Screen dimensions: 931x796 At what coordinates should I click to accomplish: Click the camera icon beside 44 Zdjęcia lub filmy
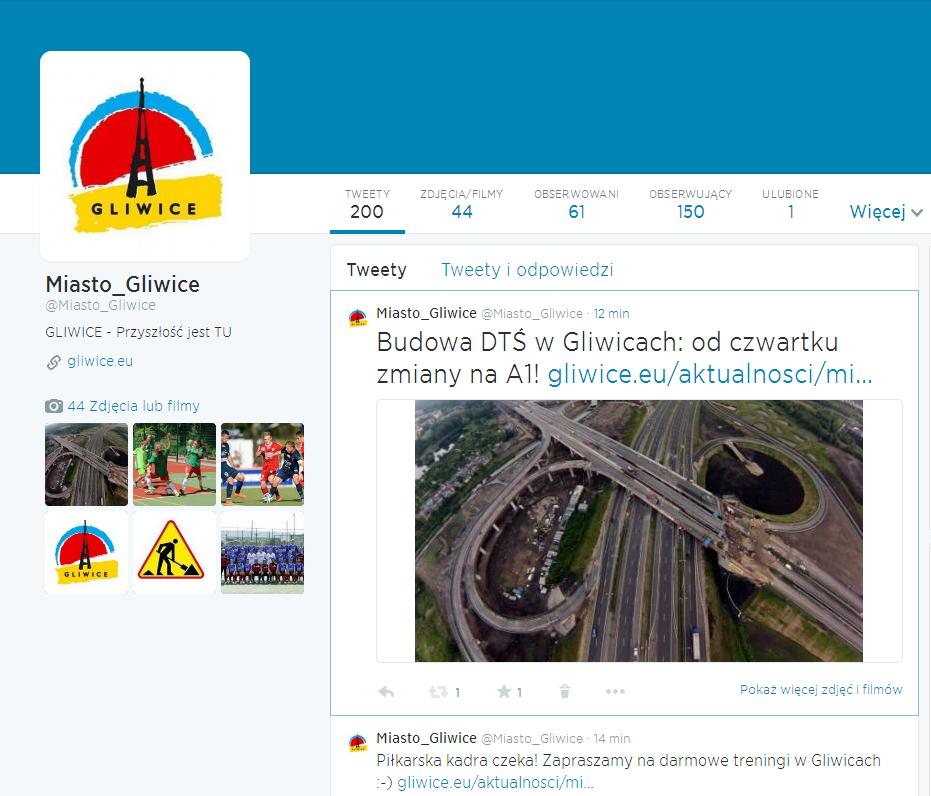coord(54,406)
